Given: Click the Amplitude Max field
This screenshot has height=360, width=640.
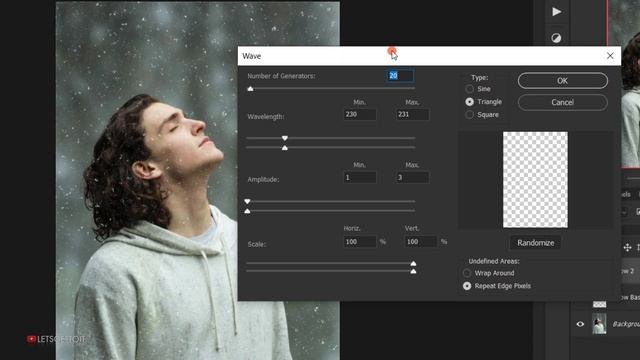Looking at the screenshot, I should point(413,178).
